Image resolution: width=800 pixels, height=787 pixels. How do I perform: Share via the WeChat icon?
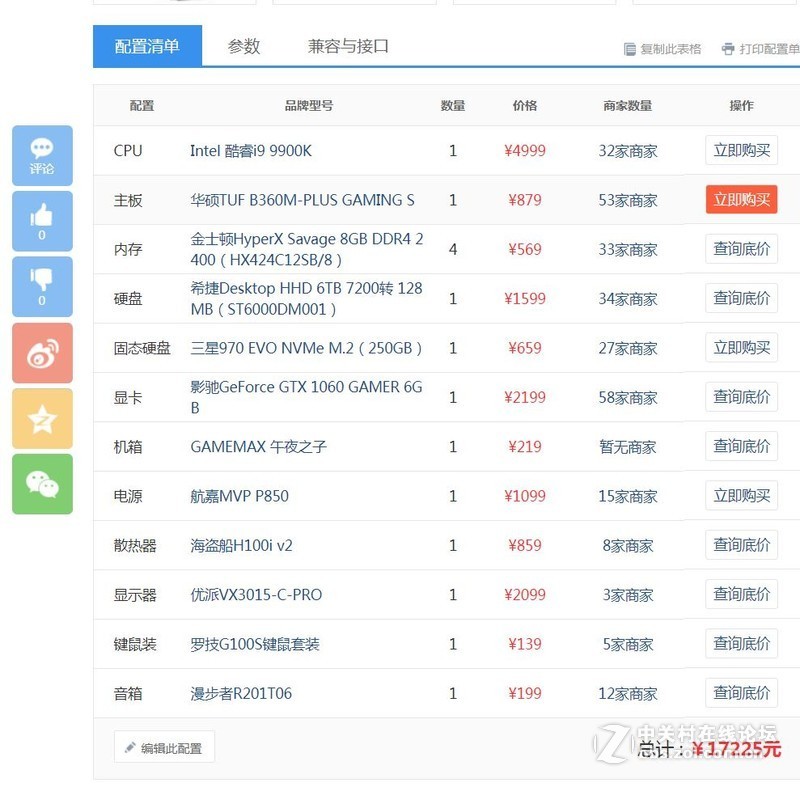[x=42, y=484]
